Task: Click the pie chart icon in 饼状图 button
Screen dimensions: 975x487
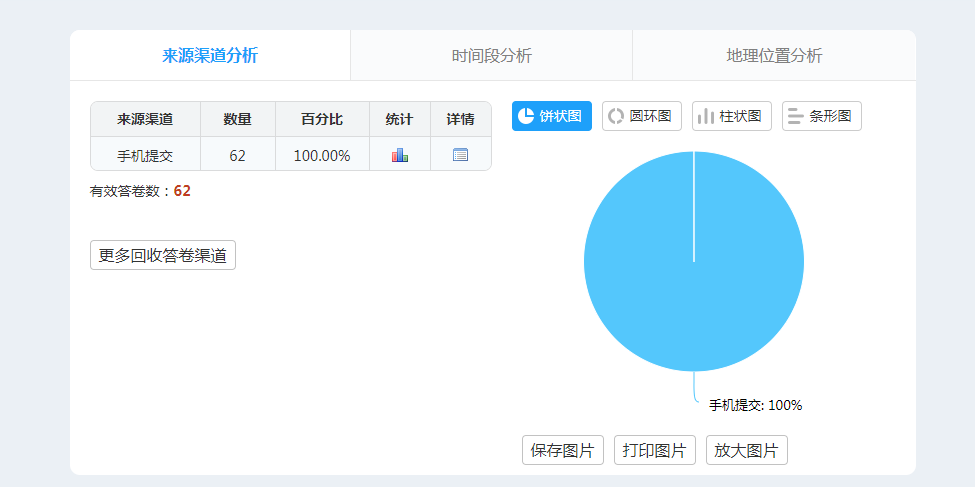Action: point(526,116)
